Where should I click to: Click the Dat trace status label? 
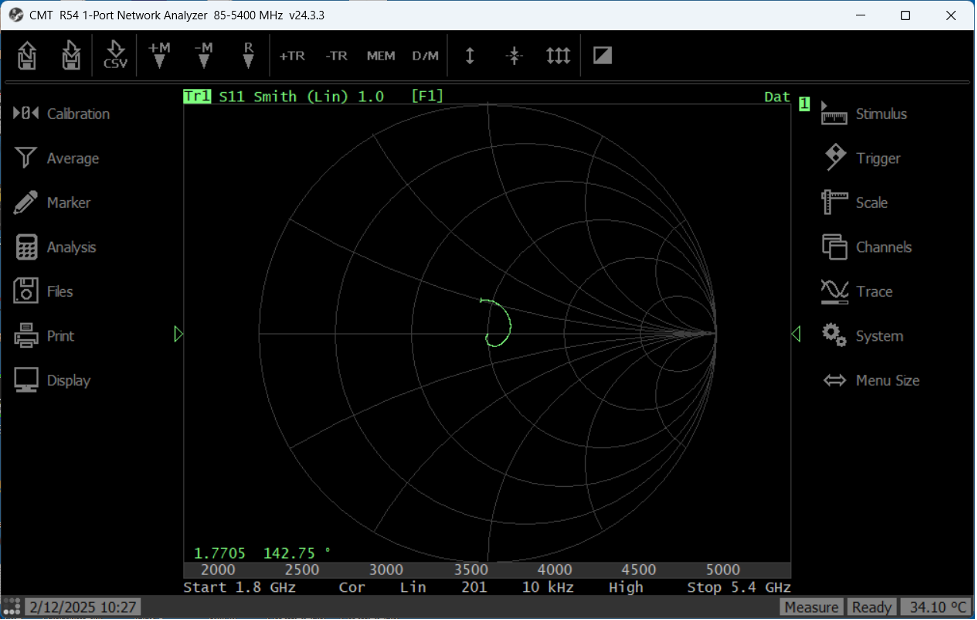tap(777, 97)
